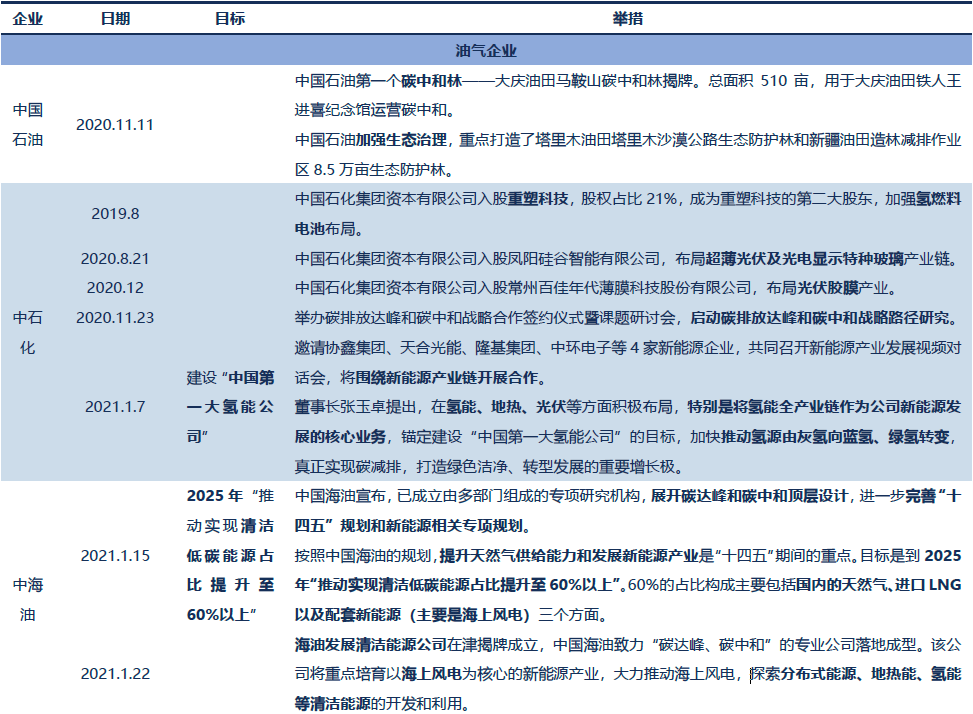The height and width of the screenshot is (714, 973).
Task: Click the 海油发展清洁能源公司 line
Action: pyautogui.click(x=628, y=645)
